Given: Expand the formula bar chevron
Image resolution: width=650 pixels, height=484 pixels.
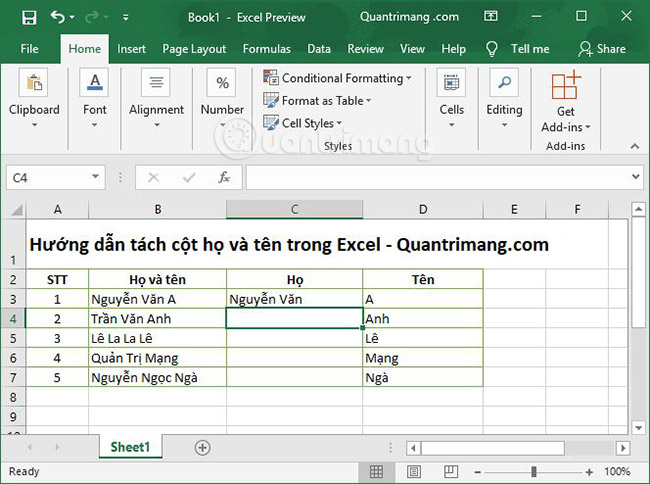Looking at the screenshot, I should tap(635, 177).
